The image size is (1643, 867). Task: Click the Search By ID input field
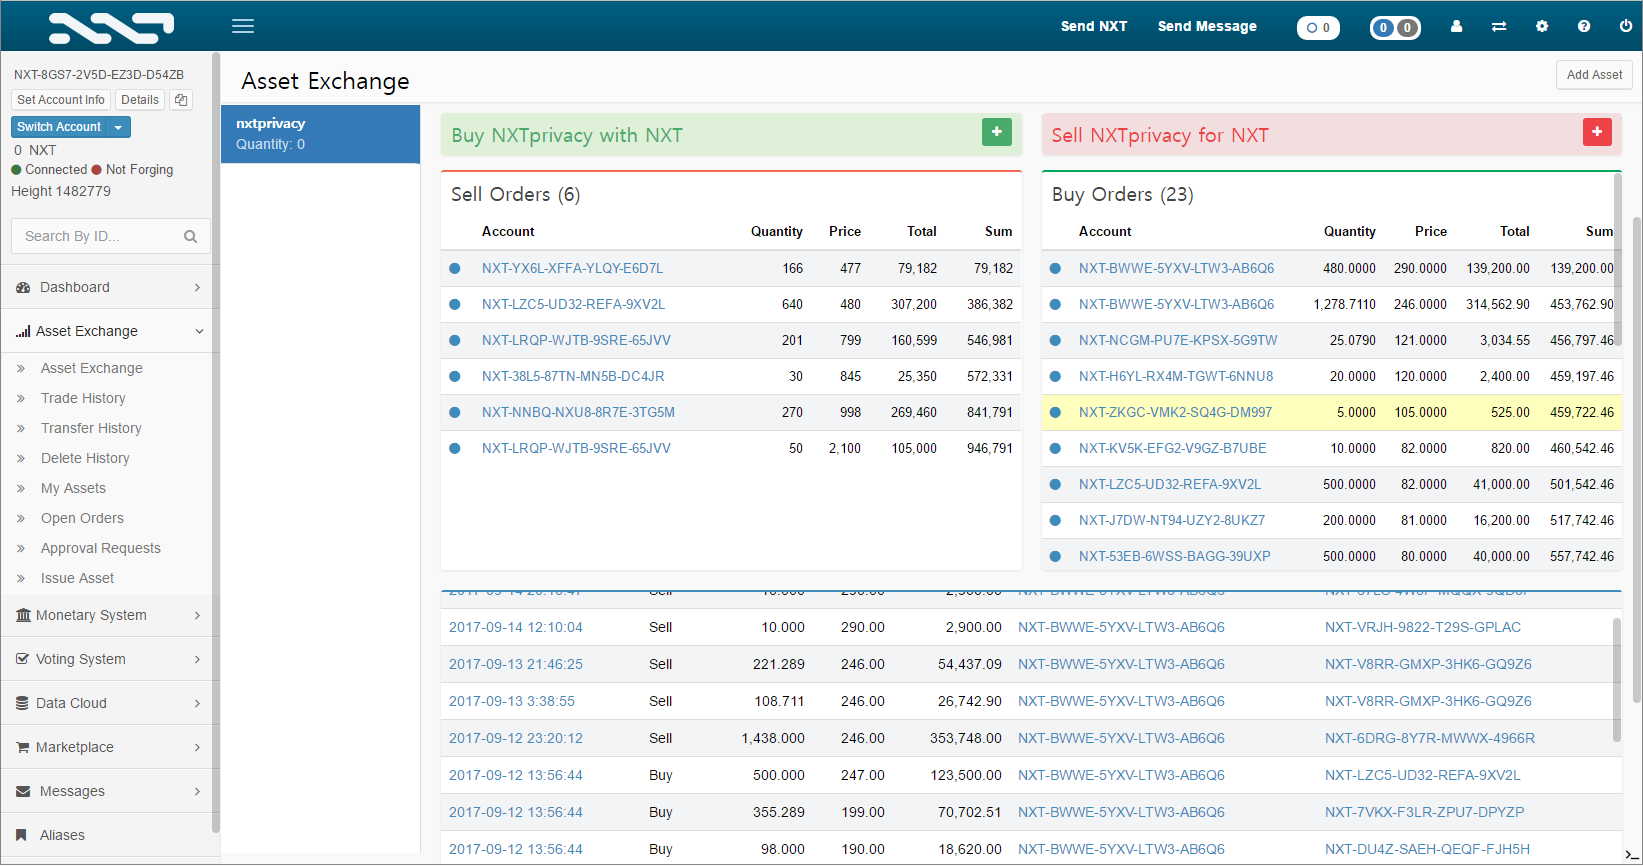tap(111, 237)
